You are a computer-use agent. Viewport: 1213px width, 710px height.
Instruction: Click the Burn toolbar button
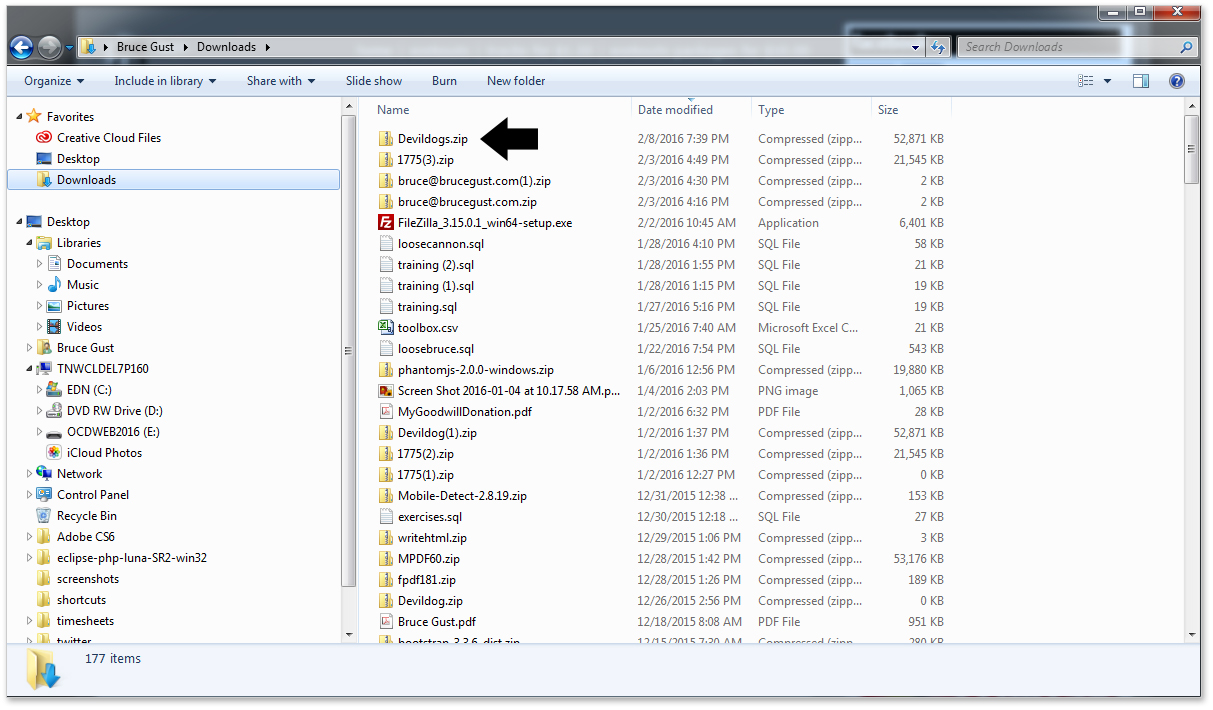(444, 81)
